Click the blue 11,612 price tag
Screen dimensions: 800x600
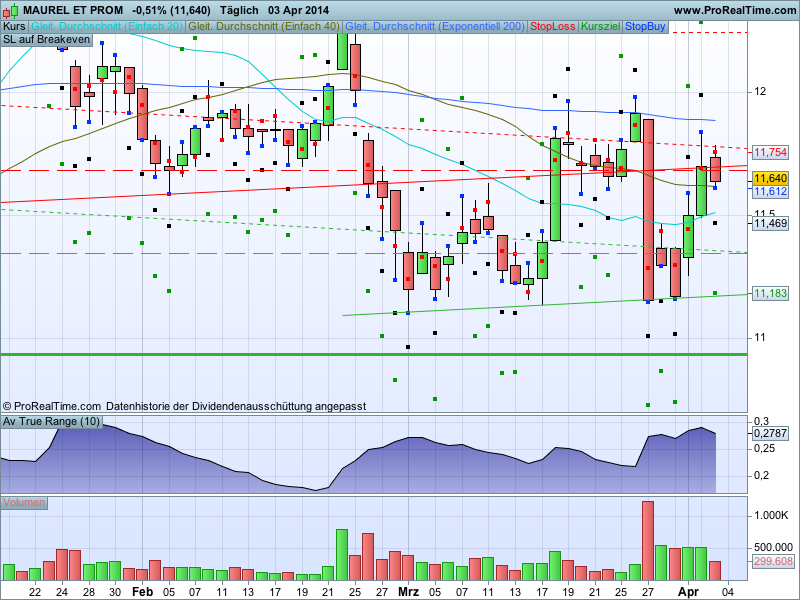click(x=770, y=192)
